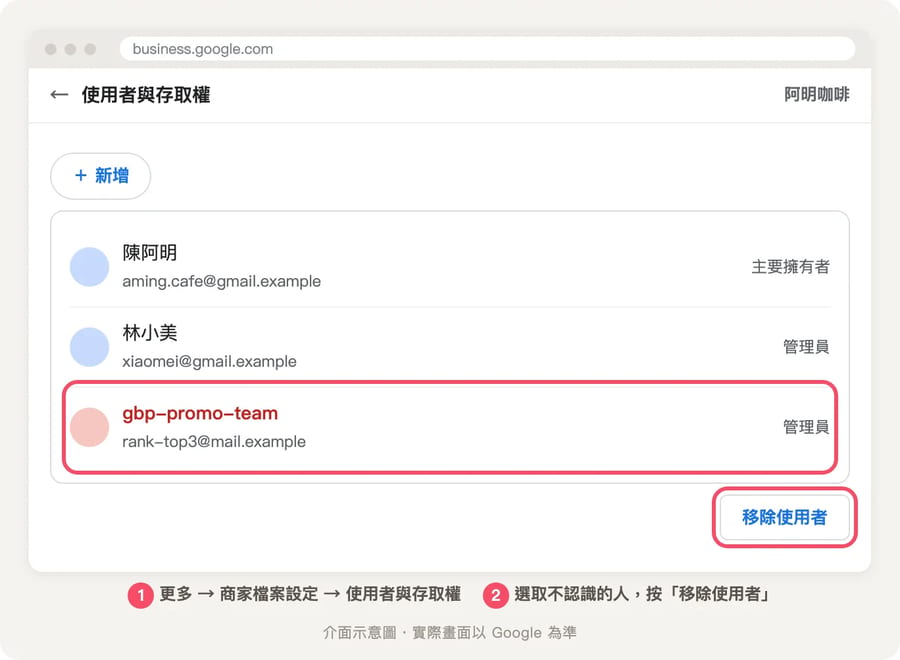Viewport: 900px width, 660px height.
Task: Click the 阿明咖啡 business name
Action: pyautogui.click(x=816, y=95)
